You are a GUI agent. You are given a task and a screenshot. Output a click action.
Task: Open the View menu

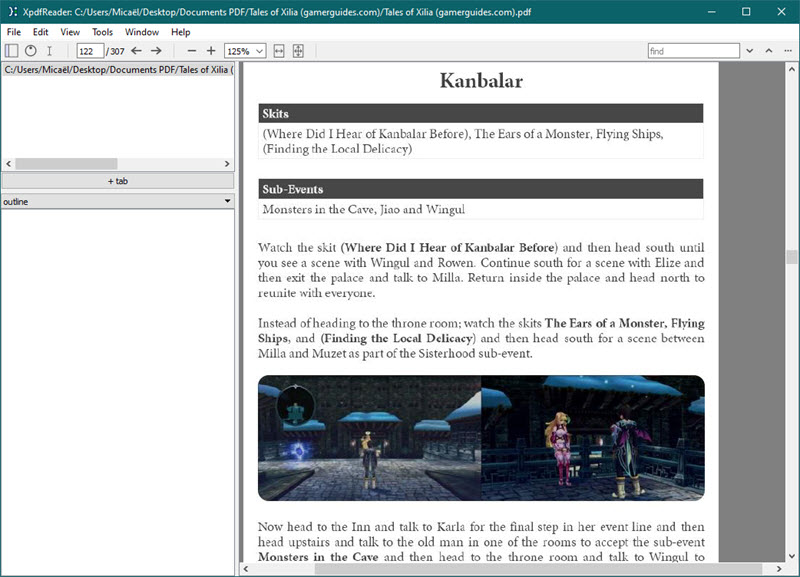click(70, 32)
